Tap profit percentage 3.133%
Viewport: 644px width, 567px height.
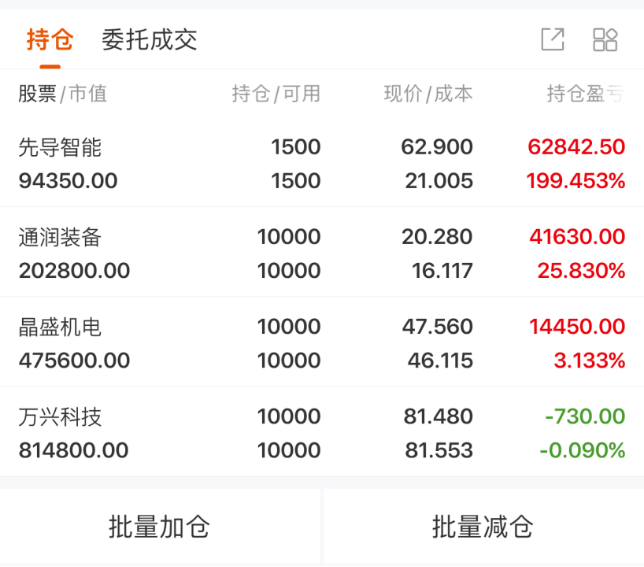coord(589,360)
